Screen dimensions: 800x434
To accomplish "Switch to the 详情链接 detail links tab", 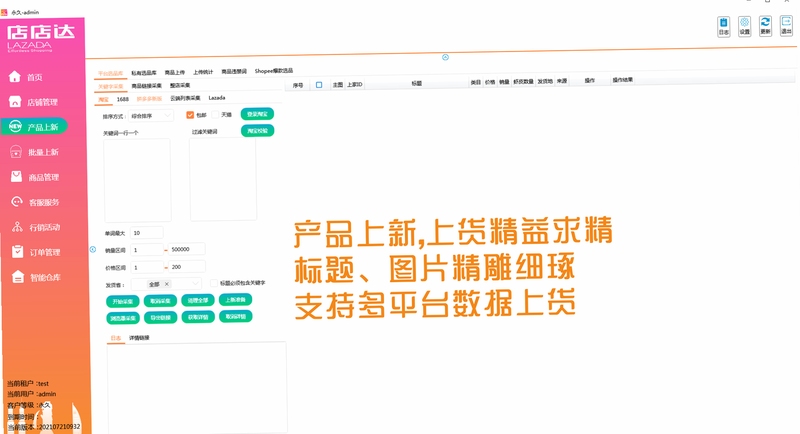I will tap(139, 338).
